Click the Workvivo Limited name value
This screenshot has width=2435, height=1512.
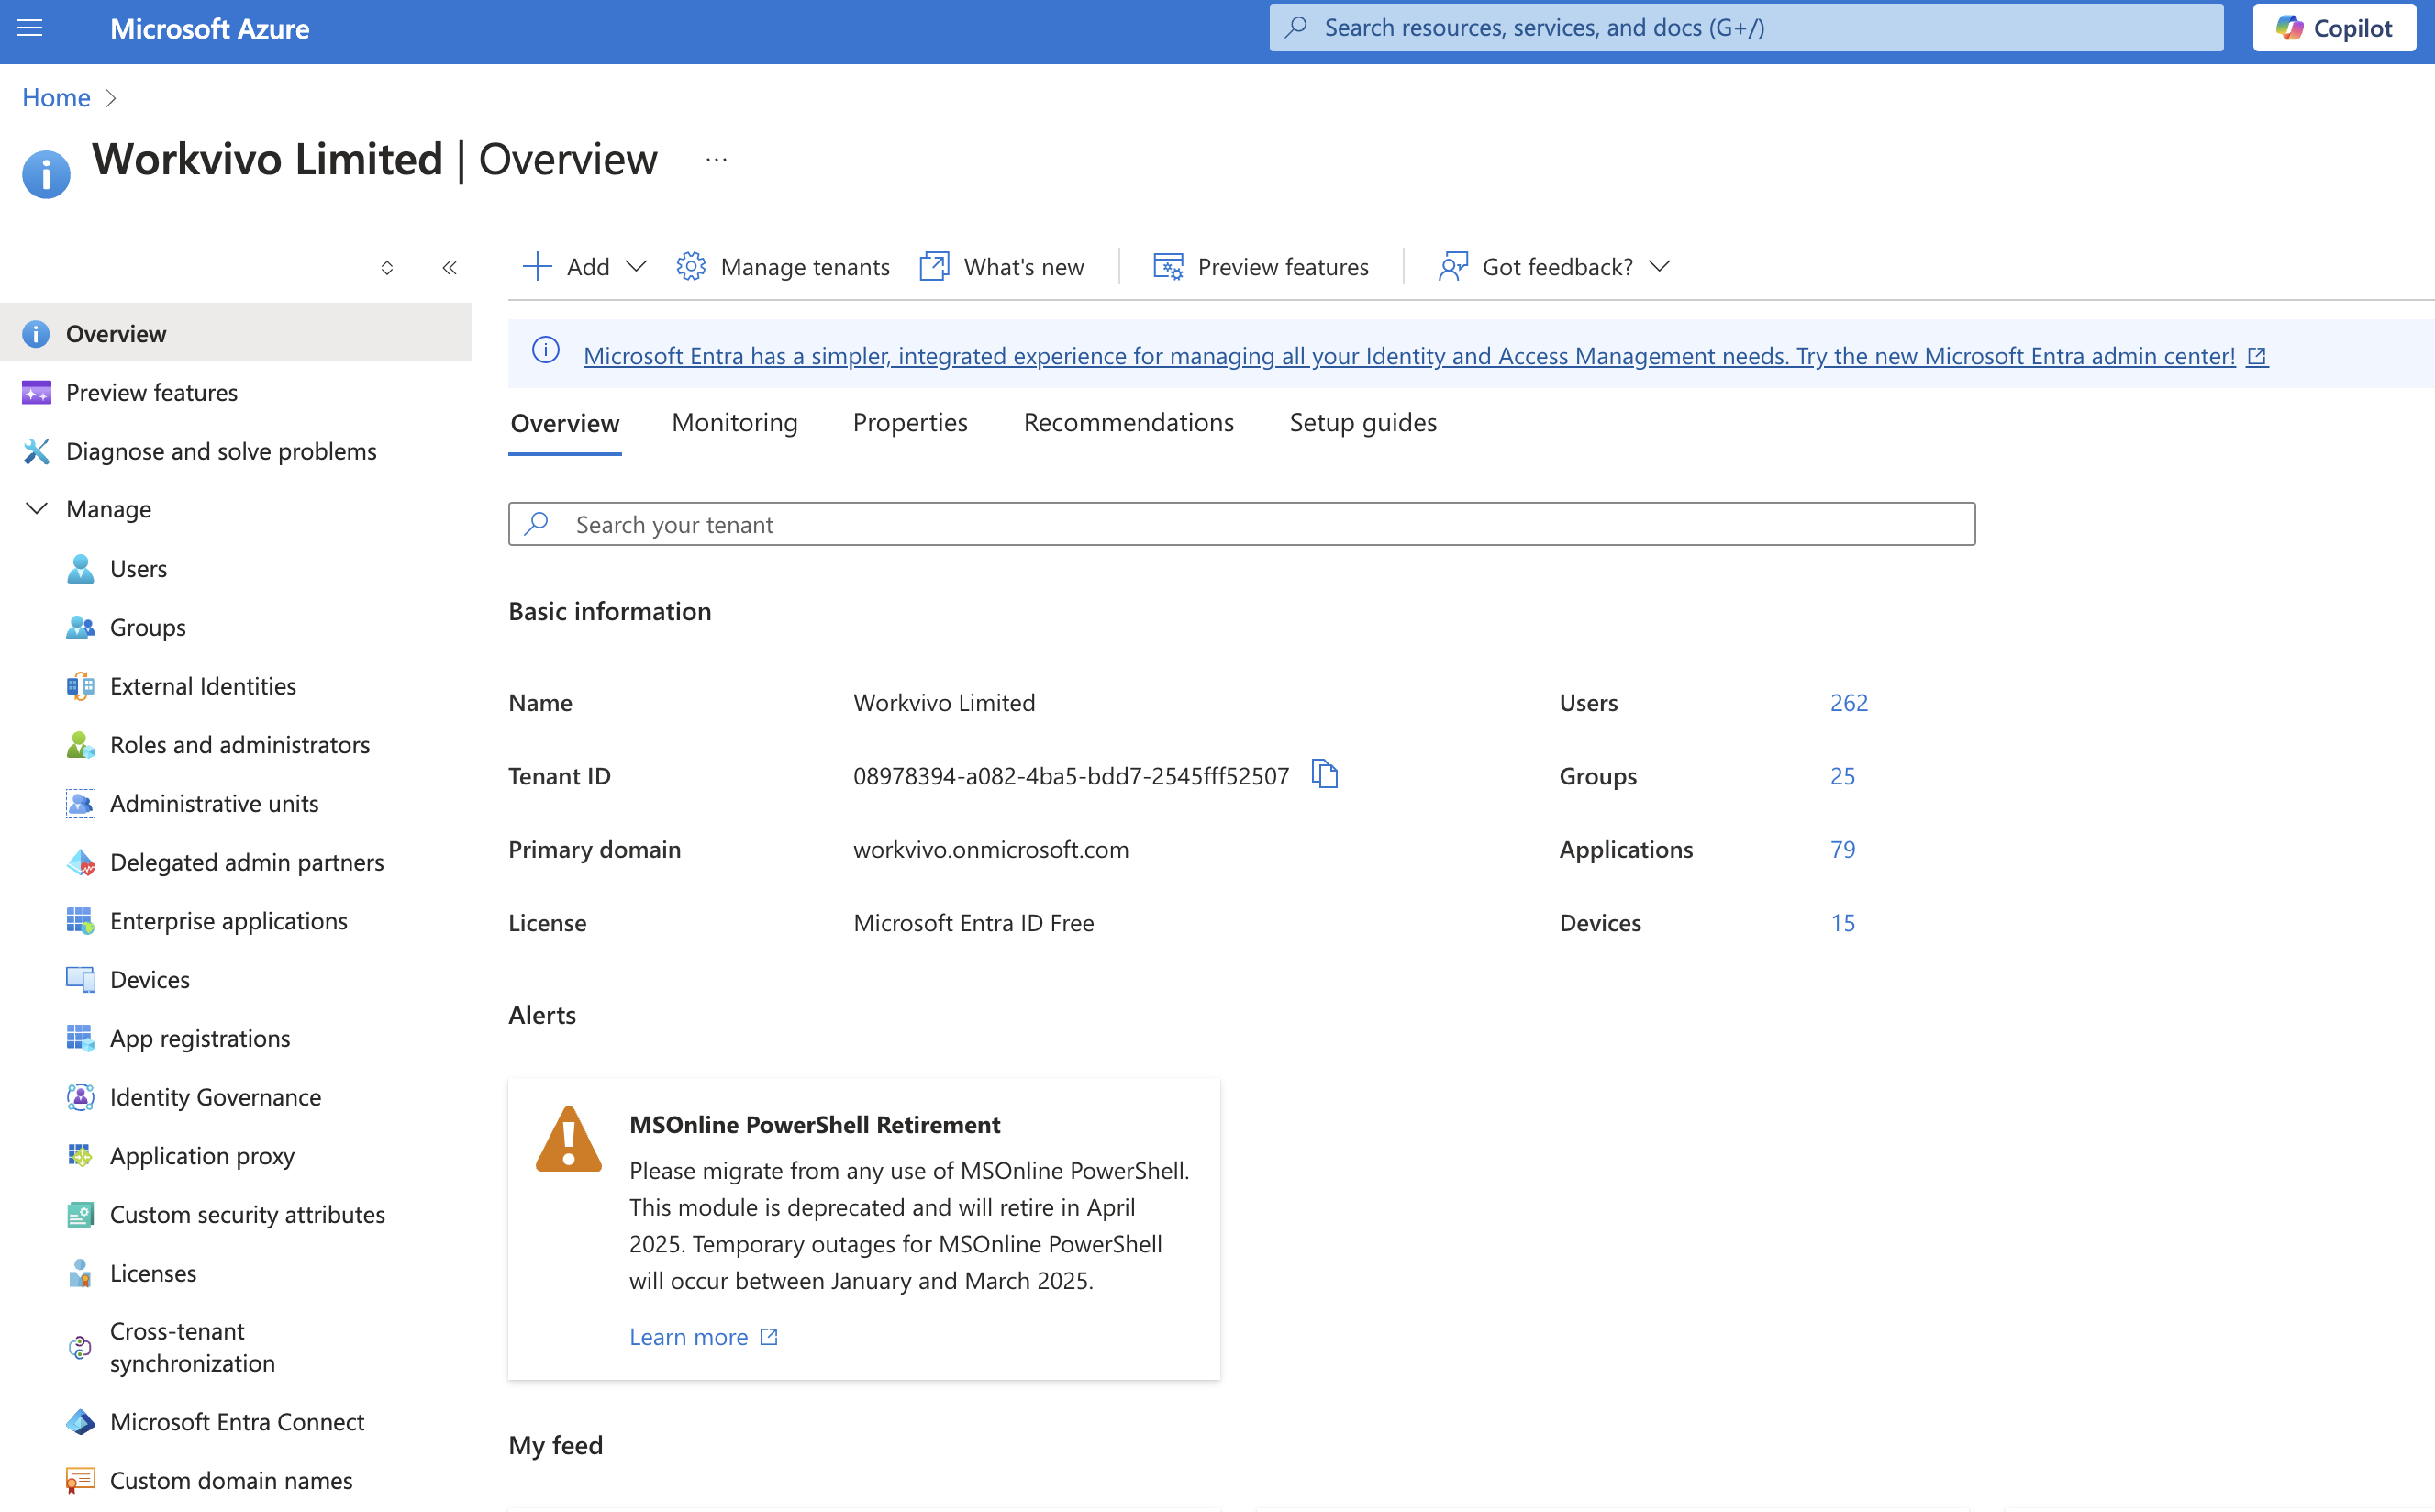click(x=944, y=702)
